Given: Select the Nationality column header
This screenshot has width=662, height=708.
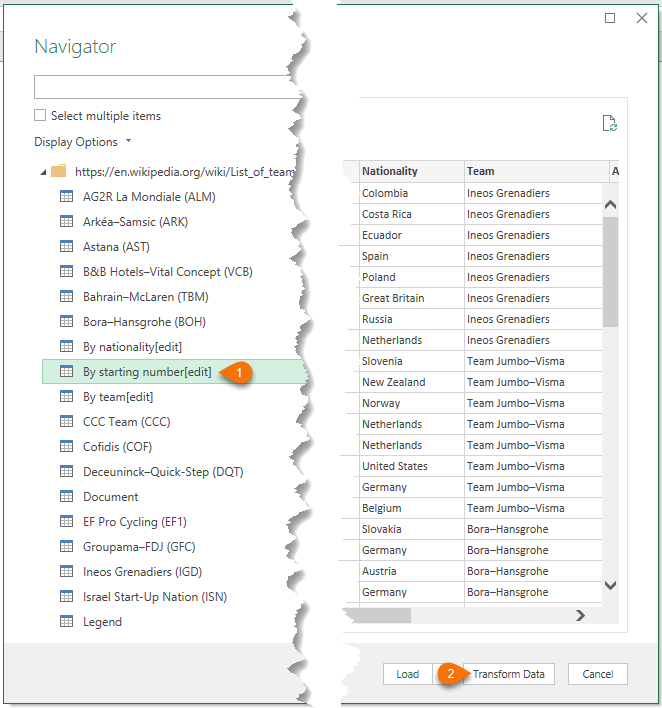Looking at the screenshot, I should [x=411, y=171].
